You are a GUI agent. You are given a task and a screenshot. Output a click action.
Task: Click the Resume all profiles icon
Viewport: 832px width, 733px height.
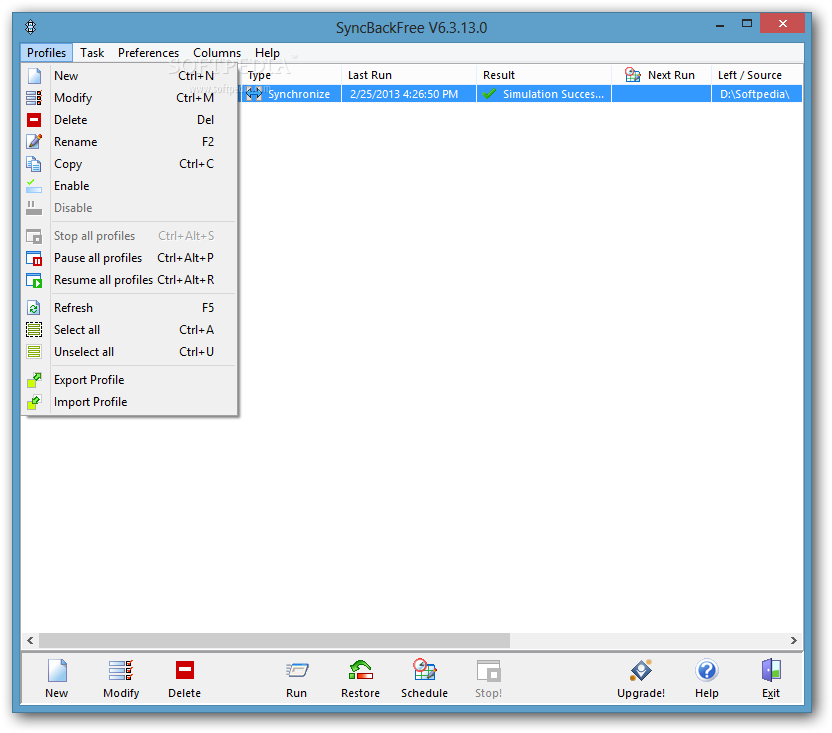tap(34, 280)
